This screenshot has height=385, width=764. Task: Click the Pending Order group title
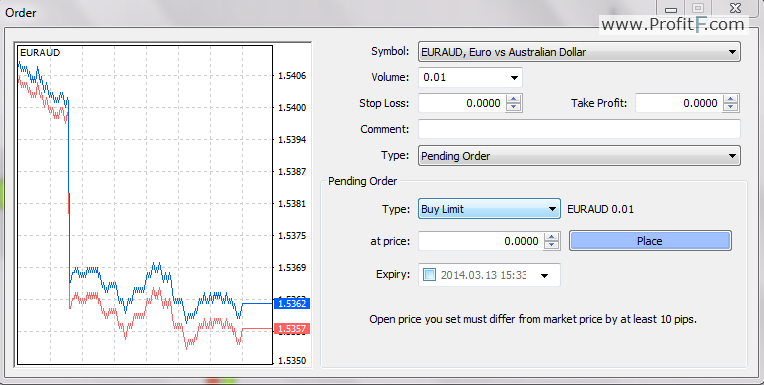point(363,181)
